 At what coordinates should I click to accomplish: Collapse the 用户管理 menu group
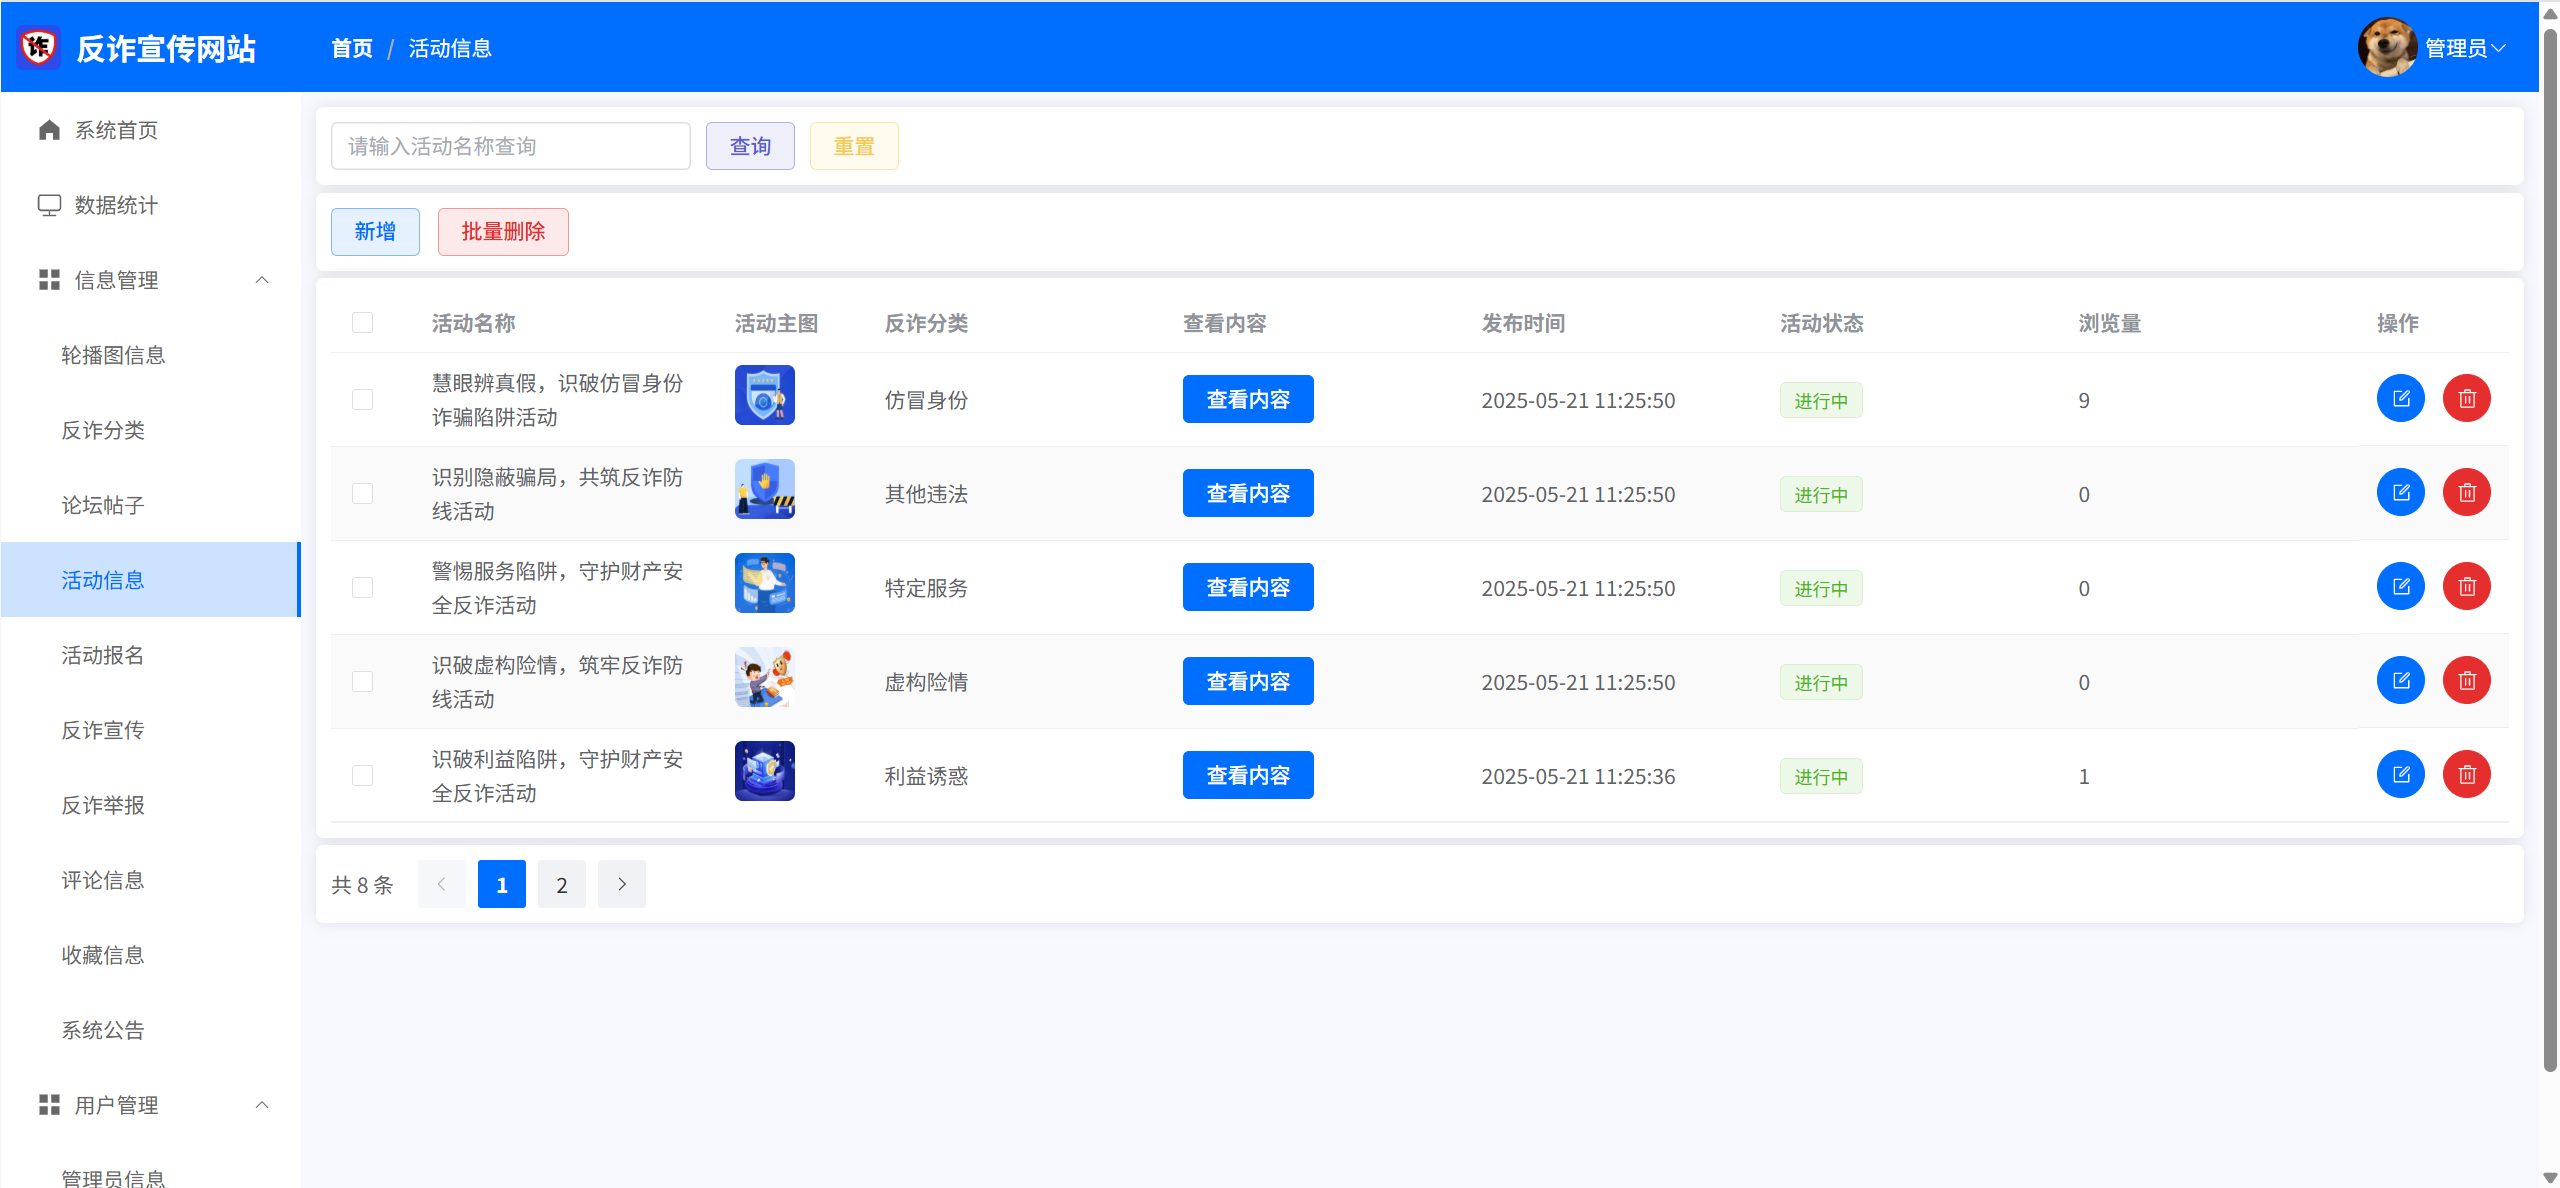262,1105
